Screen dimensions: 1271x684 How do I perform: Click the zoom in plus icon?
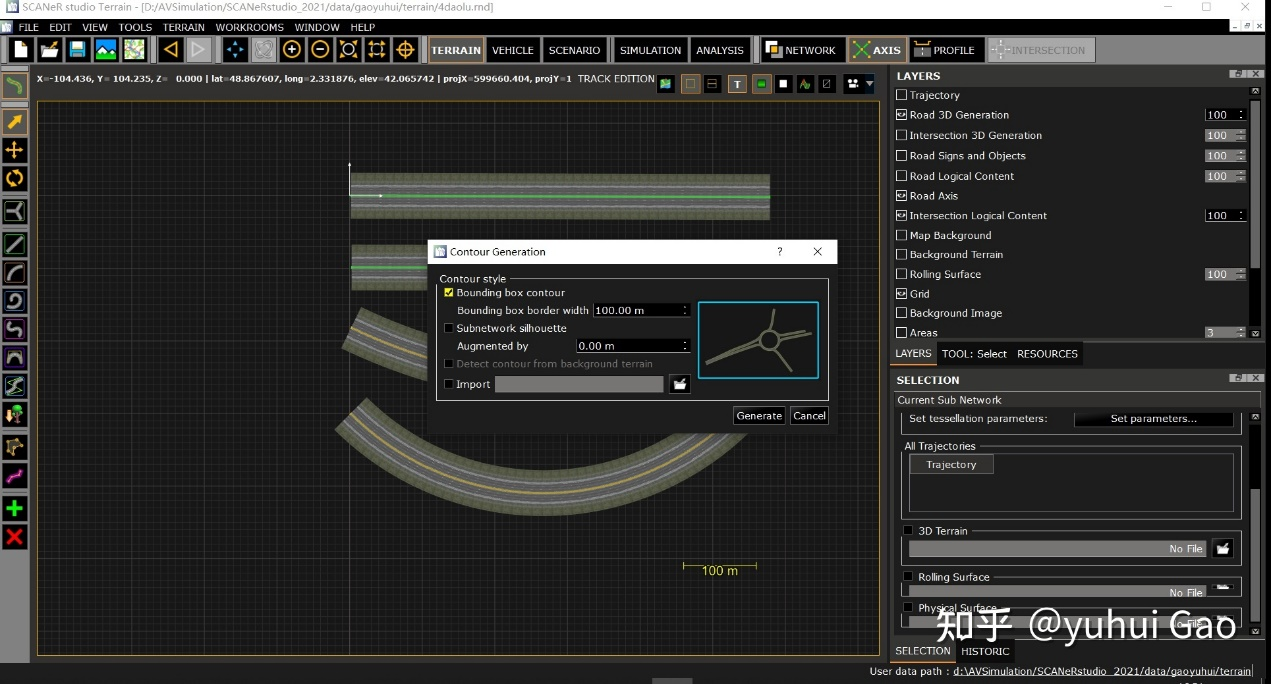tap(292, 49)
